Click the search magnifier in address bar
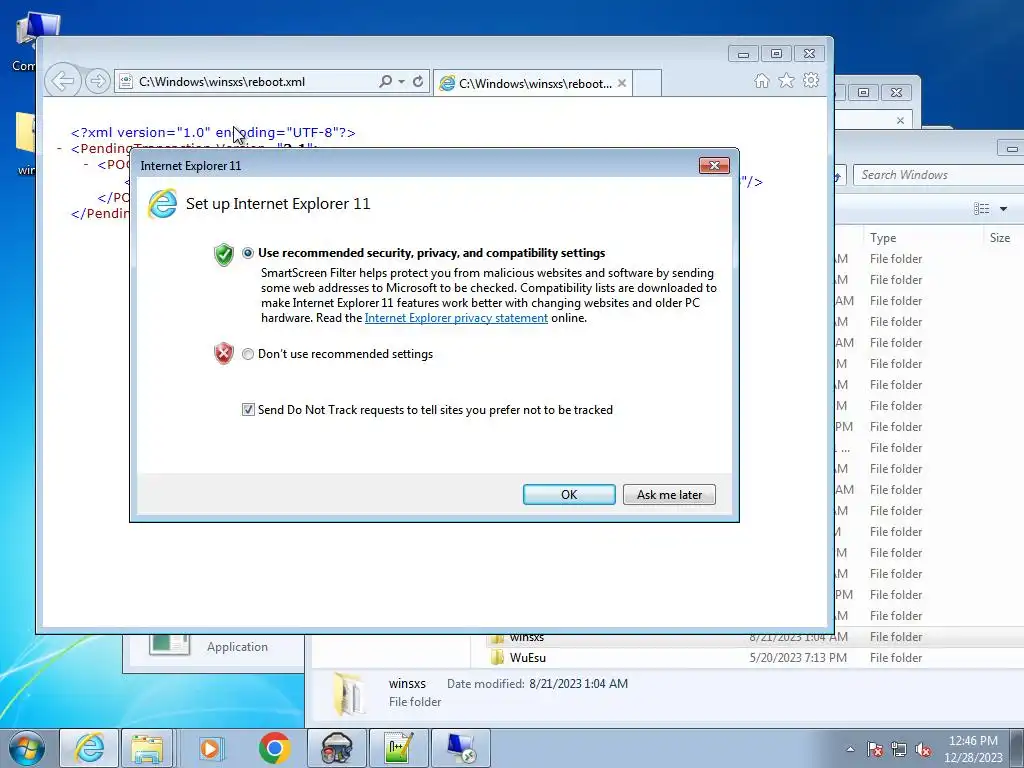 (385, 81)
